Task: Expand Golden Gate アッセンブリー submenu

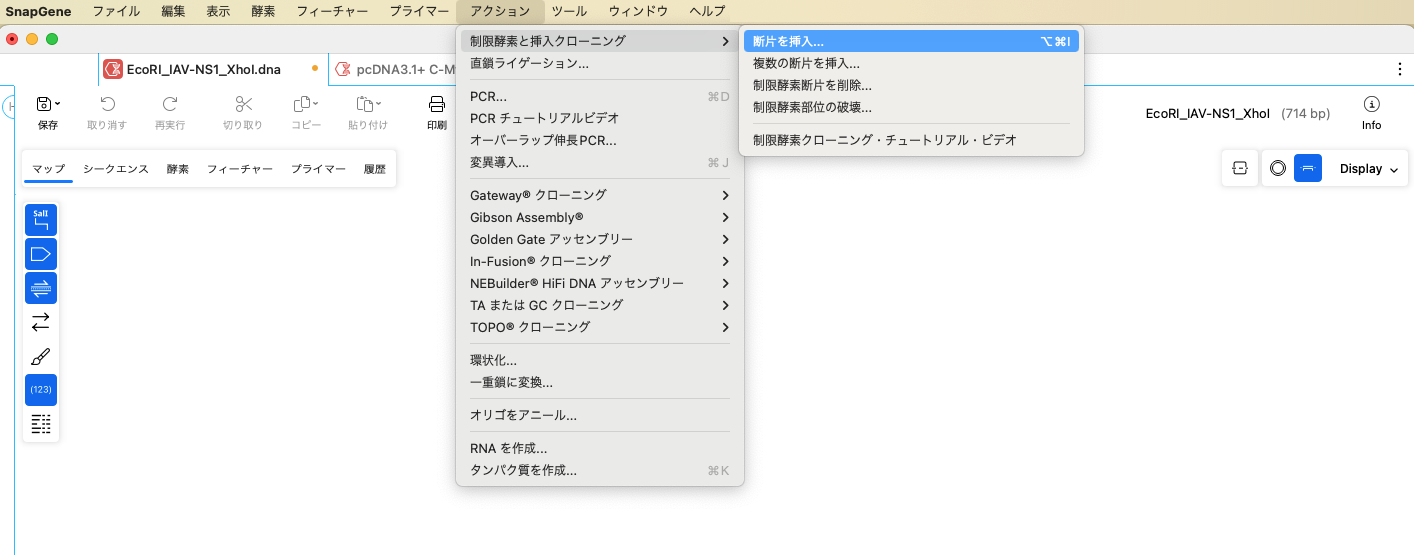Action: click(600, 239)
